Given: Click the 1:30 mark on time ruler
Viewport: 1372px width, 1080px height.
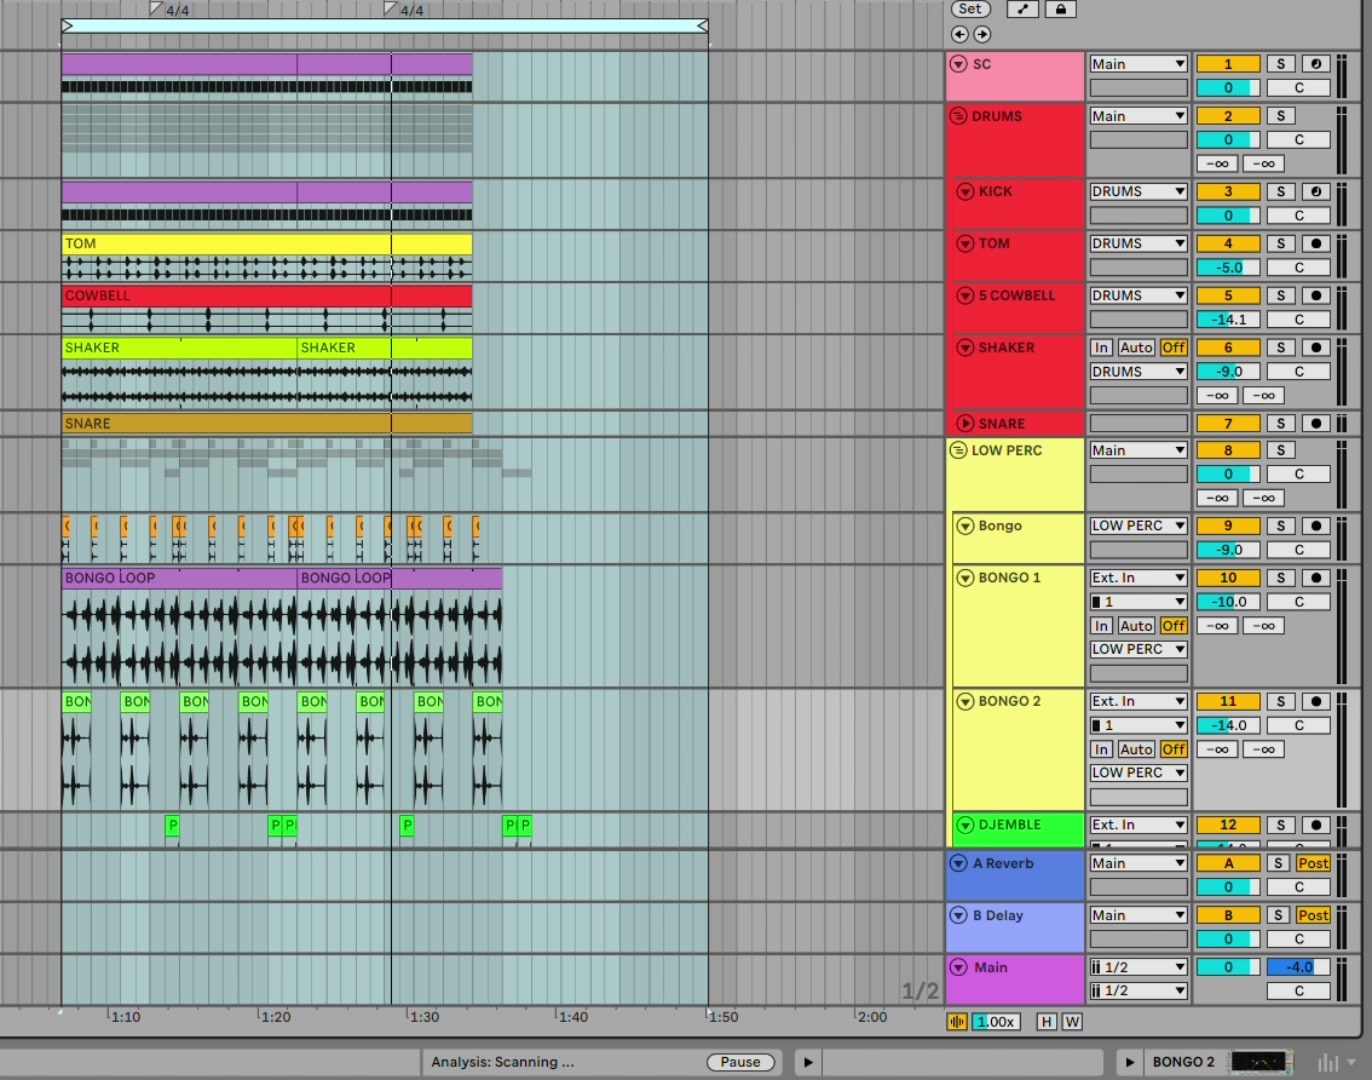Looking at the screenshot, I should click(424, 1017).
